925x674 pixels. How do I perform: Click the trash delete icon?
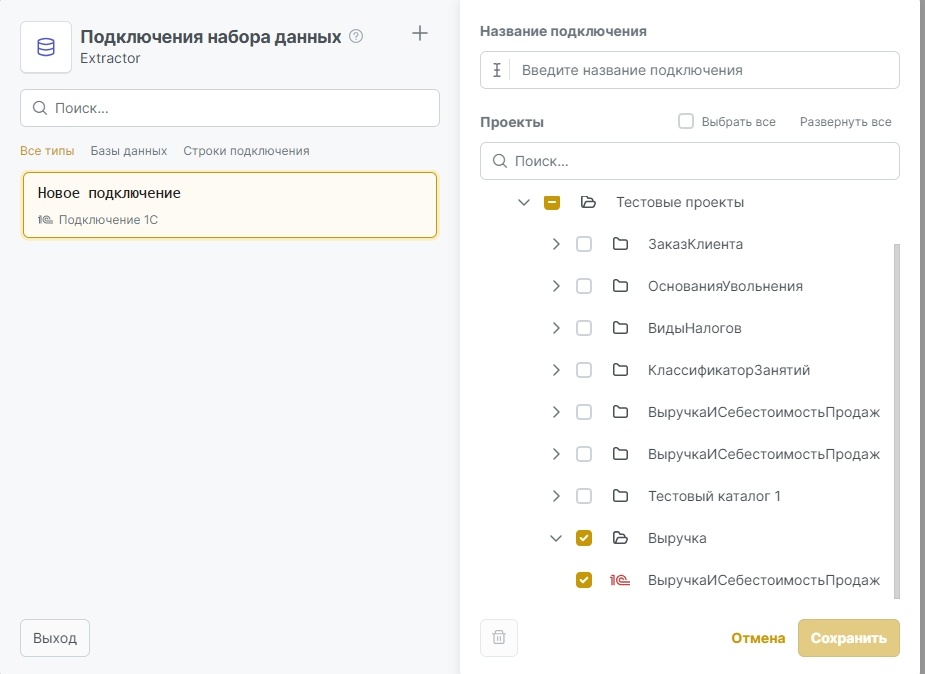pos(499,638)
